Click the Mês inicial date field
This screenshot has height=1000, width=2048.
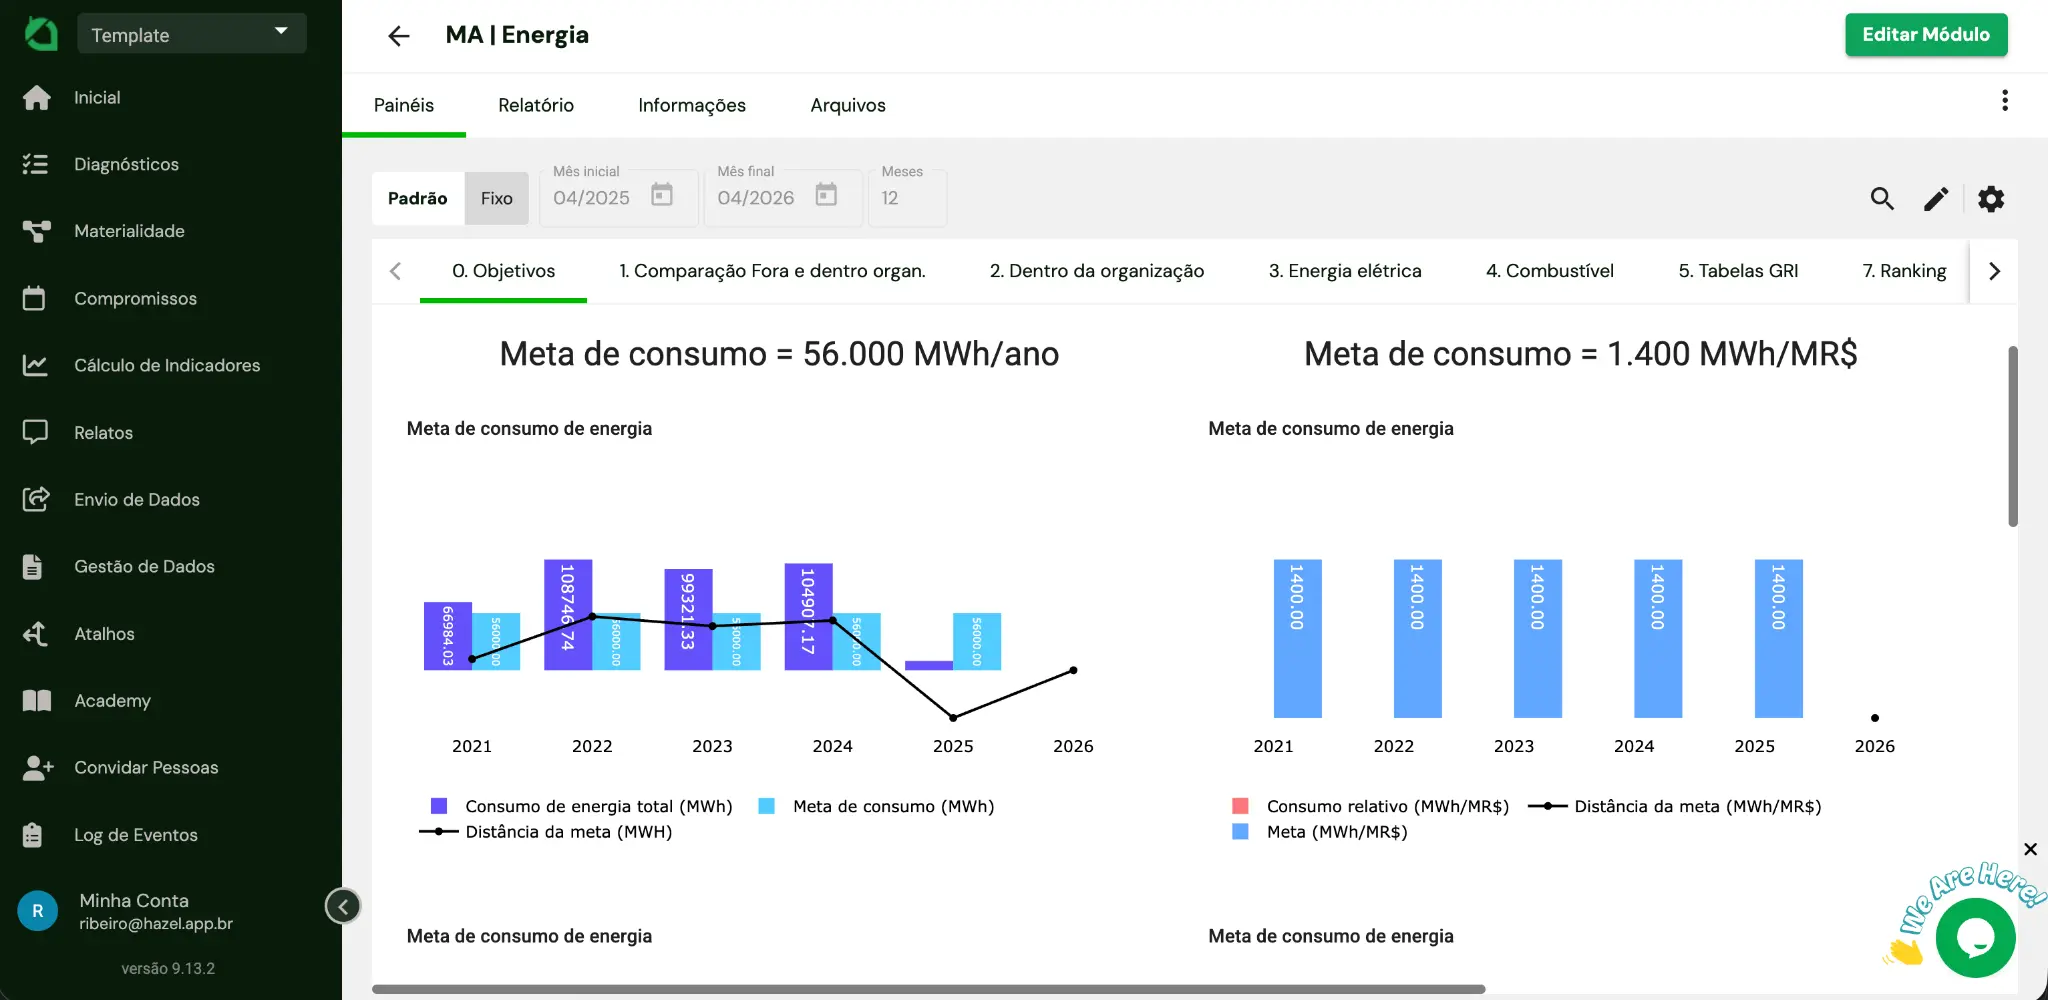point(619,198)
